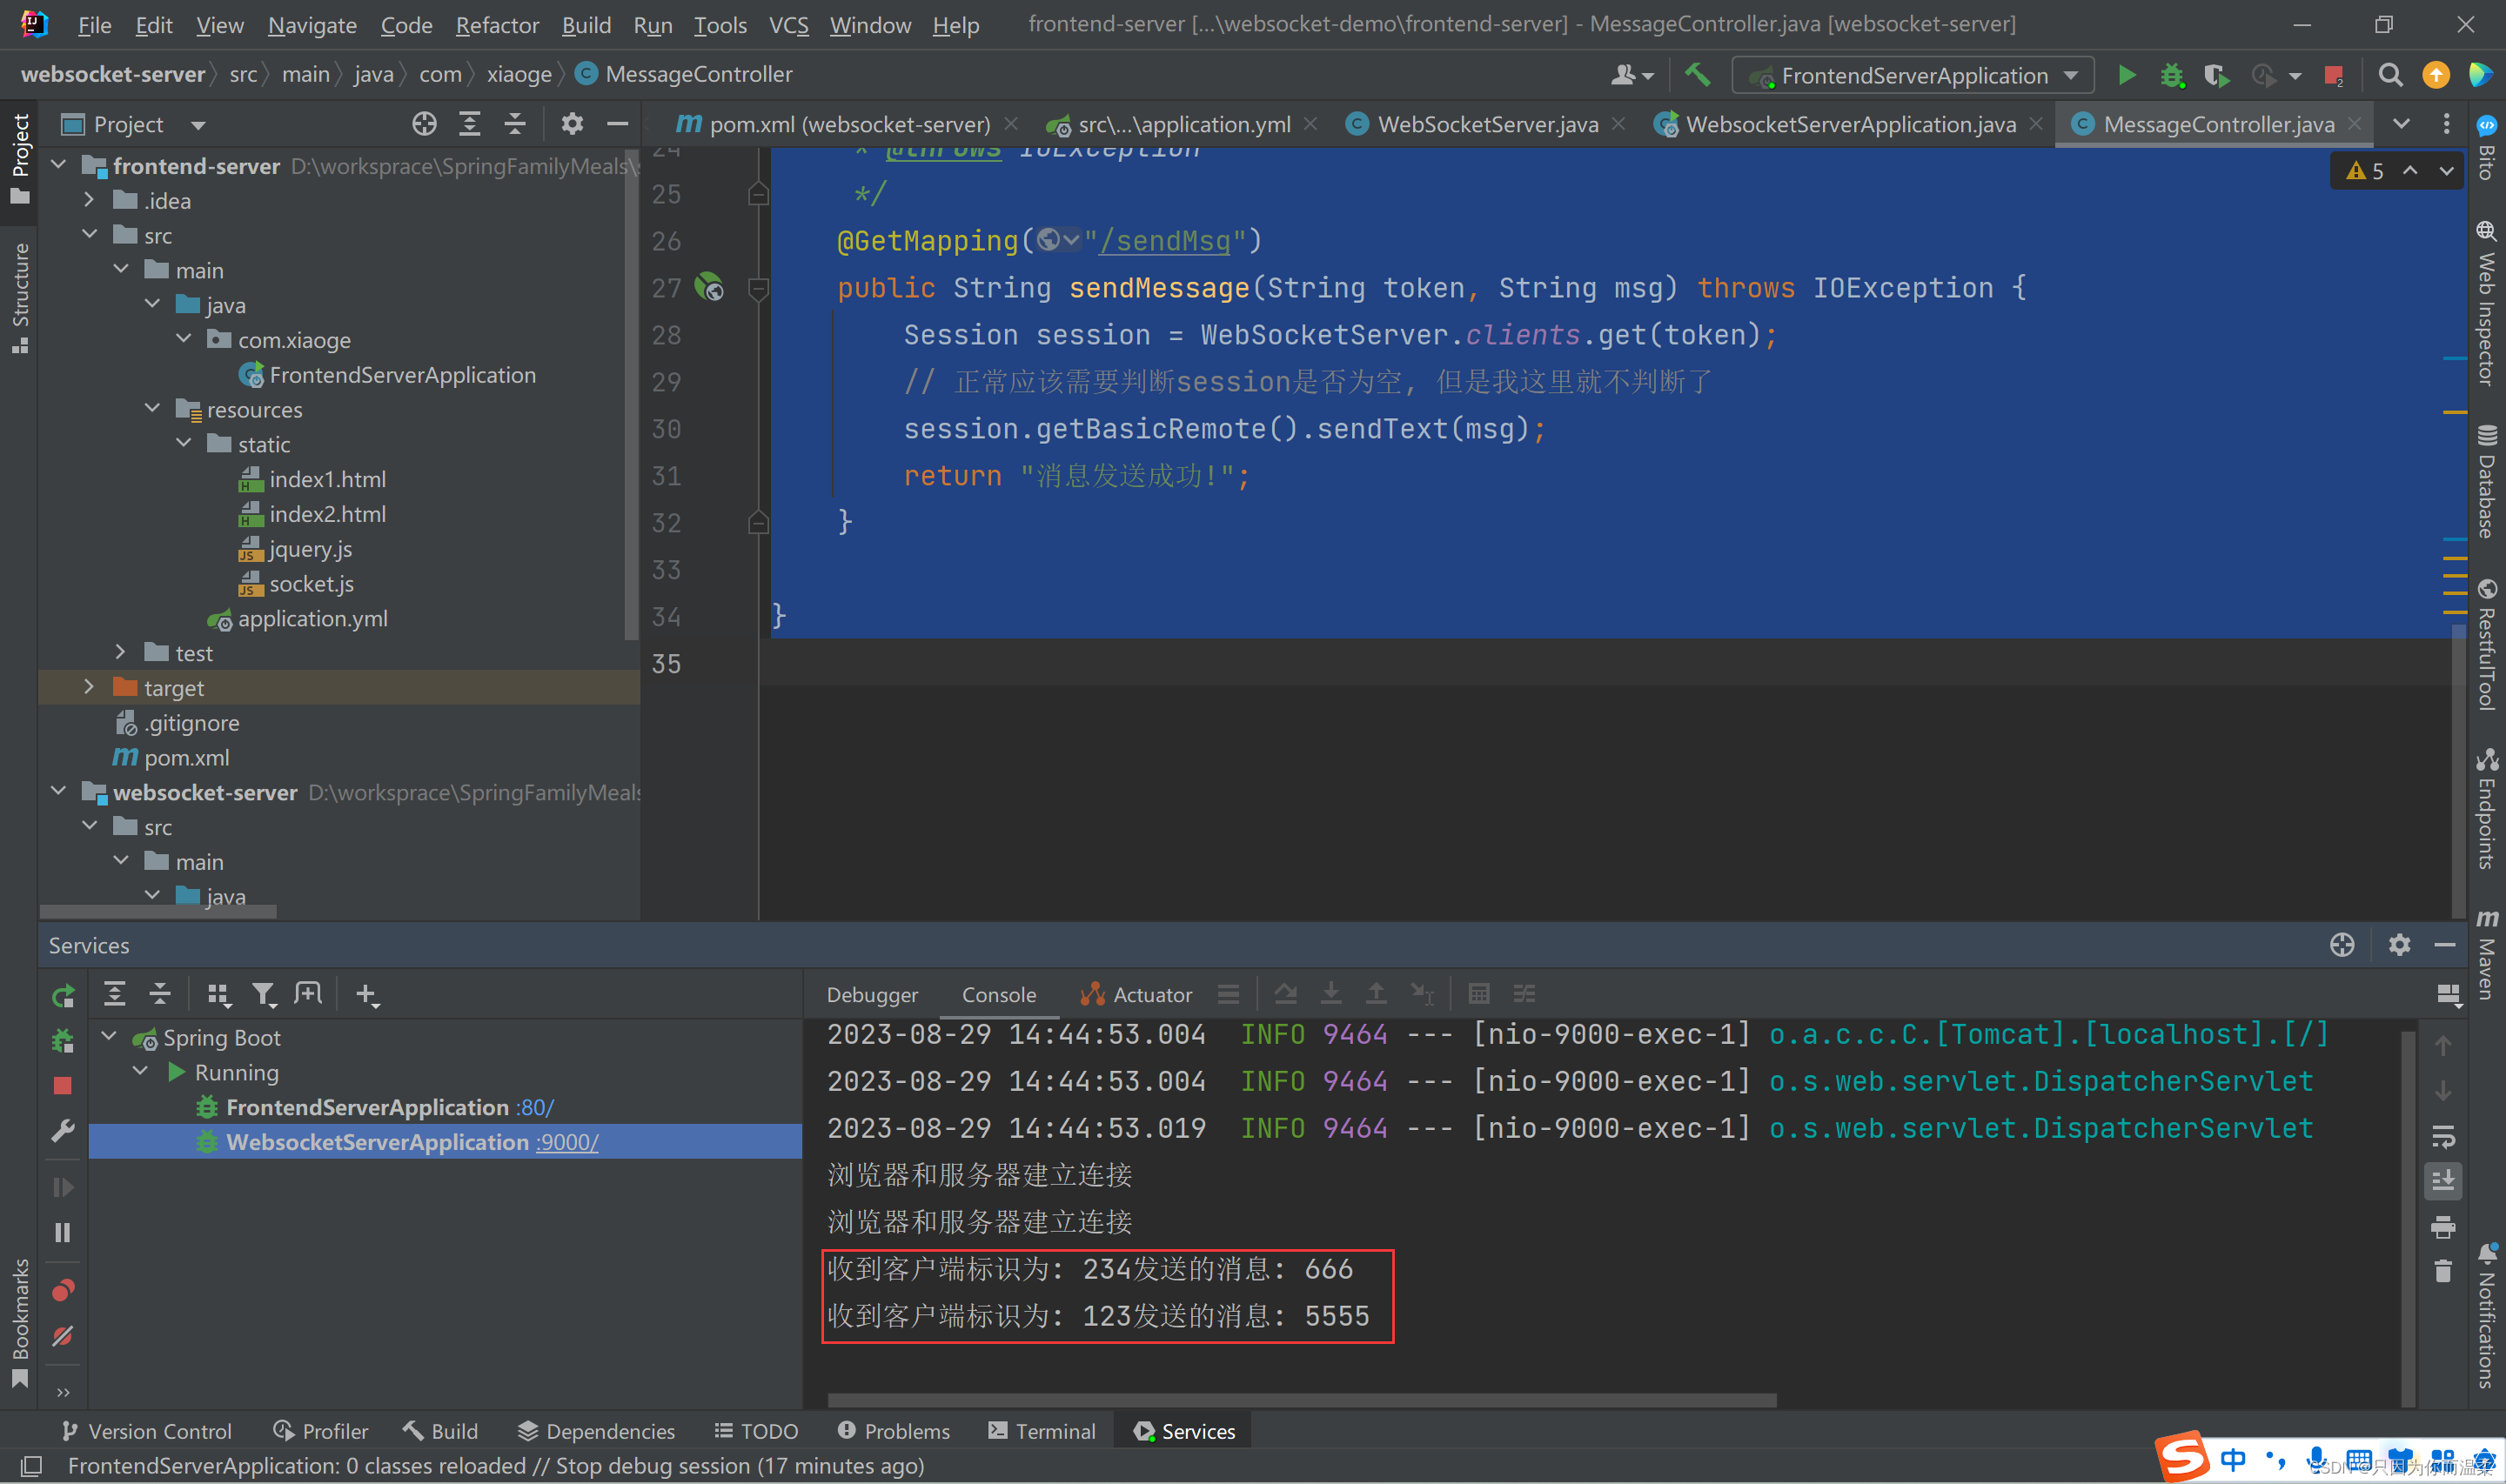Open FrontendServerApplication run configuration dropdown
The height and width of the screenshot is (1484, 2506).
(1914, 75)
